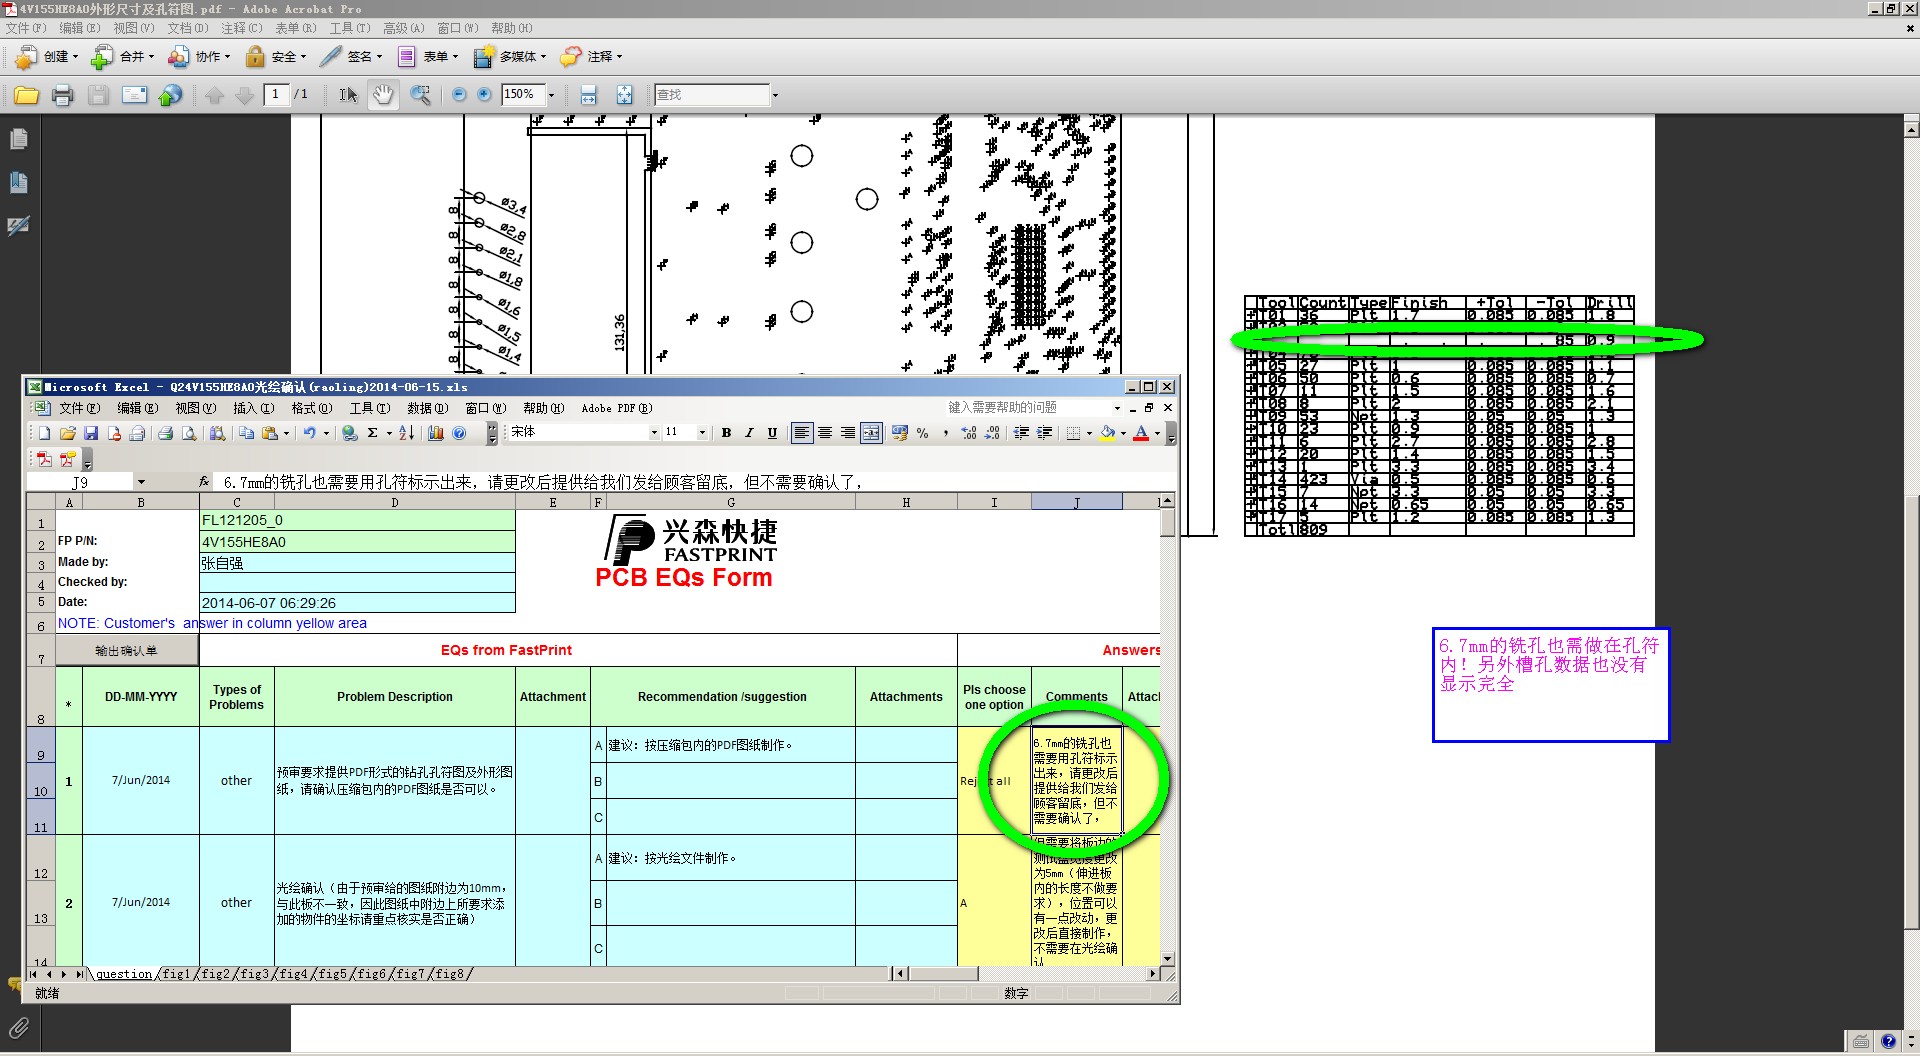Open Excel's Adobe PDF(B) menu

[x=617, y=408]
